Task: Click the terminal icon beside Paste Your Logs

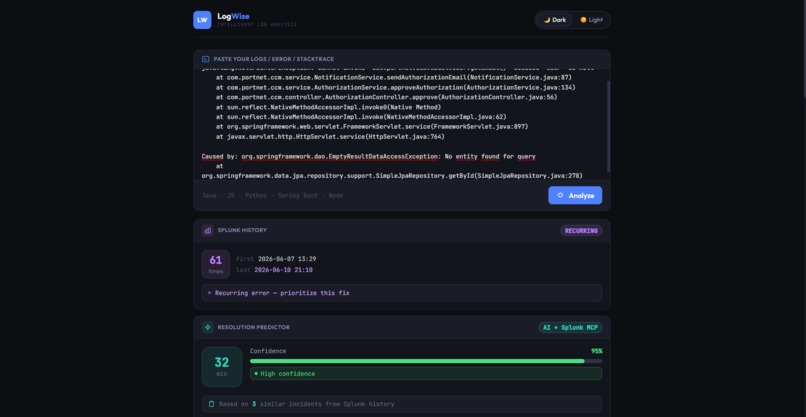Action: [x=206, y=59]
